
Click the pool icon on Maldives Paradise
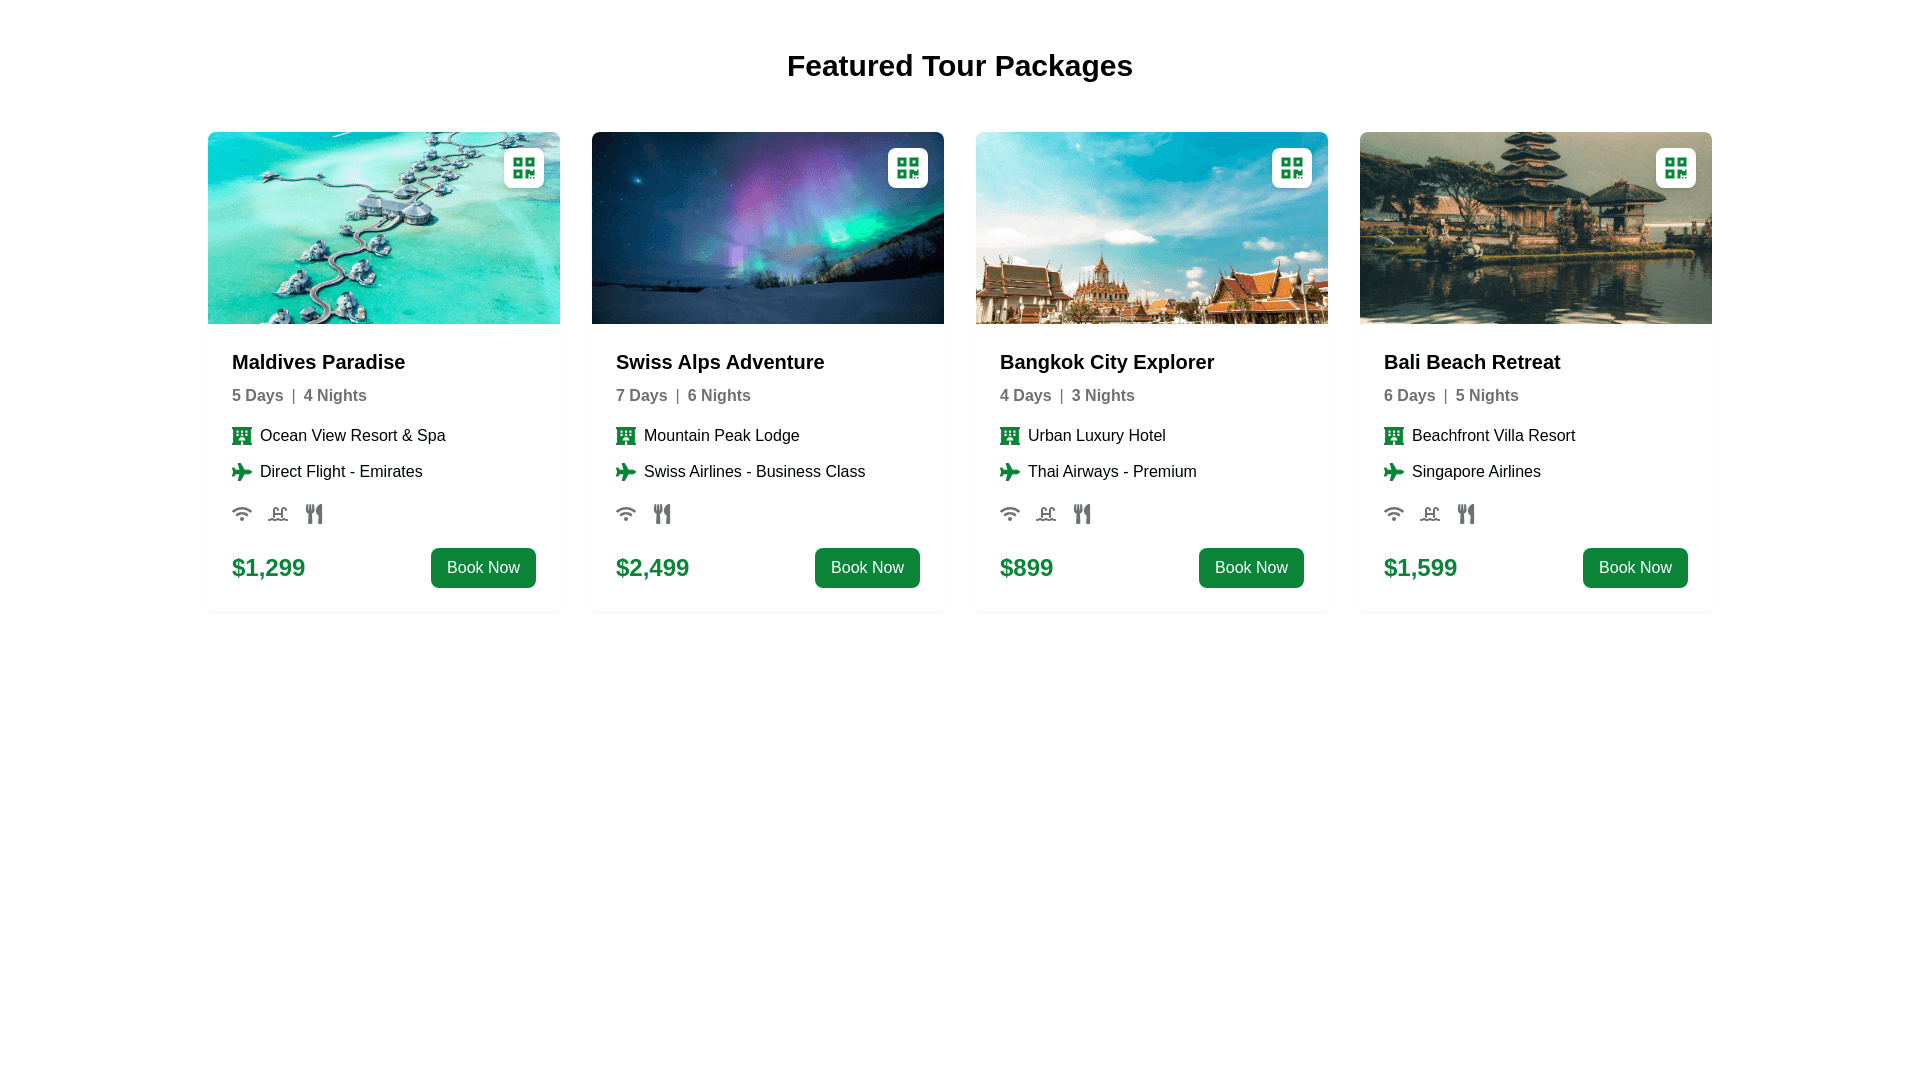pyautogui.click(x=278, y=514)
